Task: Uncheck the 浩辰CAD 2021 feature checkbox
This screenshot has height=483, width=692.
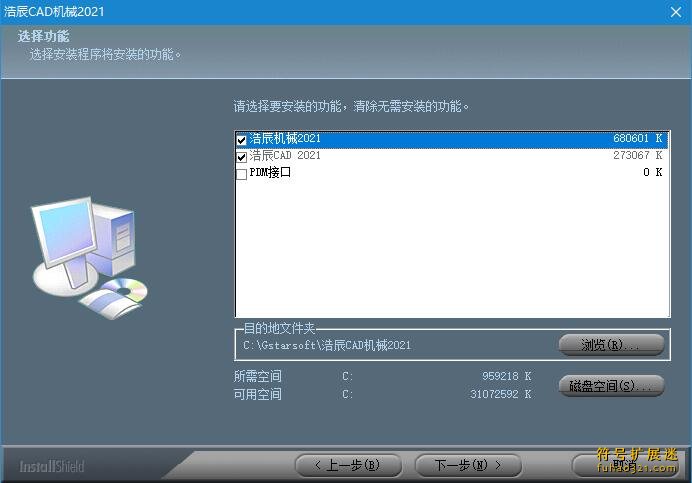Action: [241, 157]
